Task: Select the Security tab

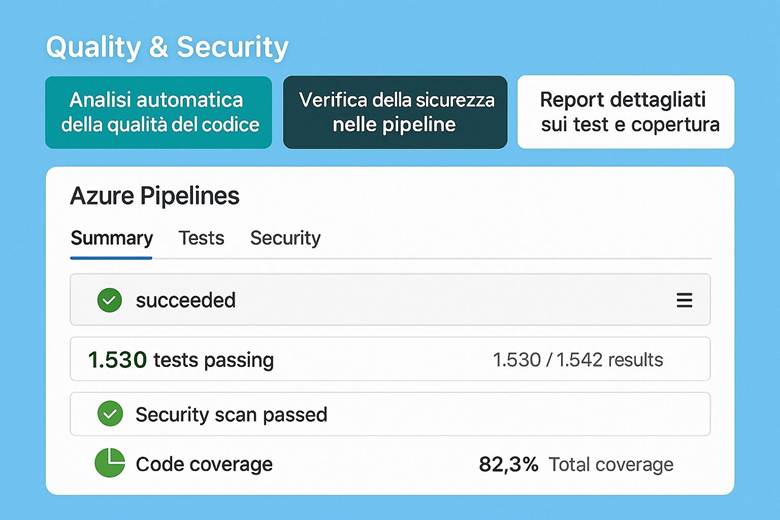Action: click(285, 238)
